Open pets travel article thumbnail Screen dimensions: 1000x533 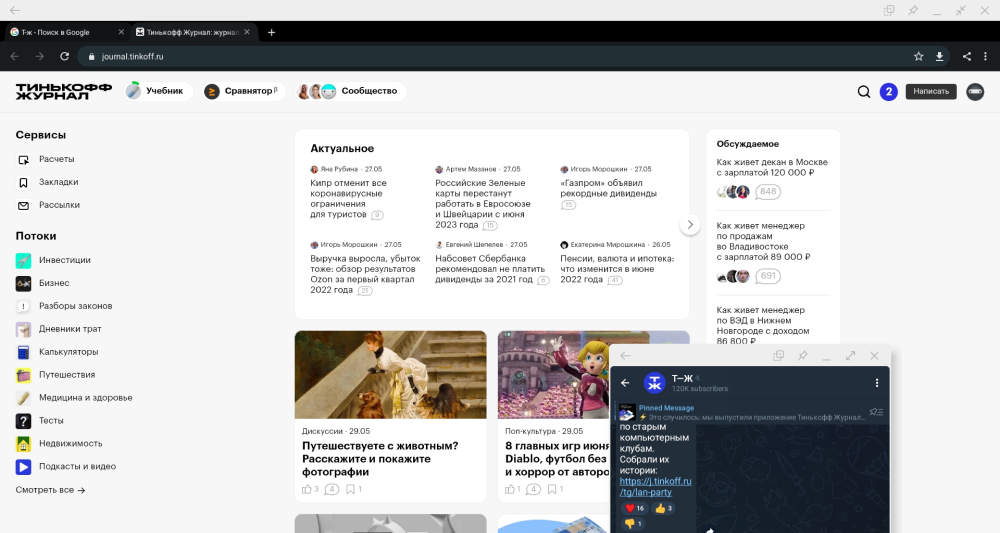pos(390,374)
